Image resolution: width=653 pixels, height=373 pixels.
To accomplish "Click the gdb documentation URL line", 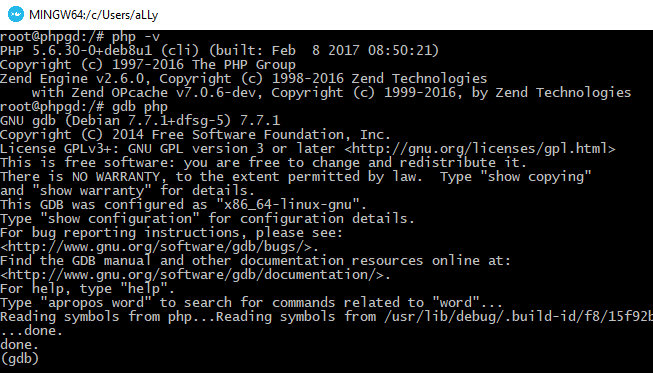I will (195, 275).
